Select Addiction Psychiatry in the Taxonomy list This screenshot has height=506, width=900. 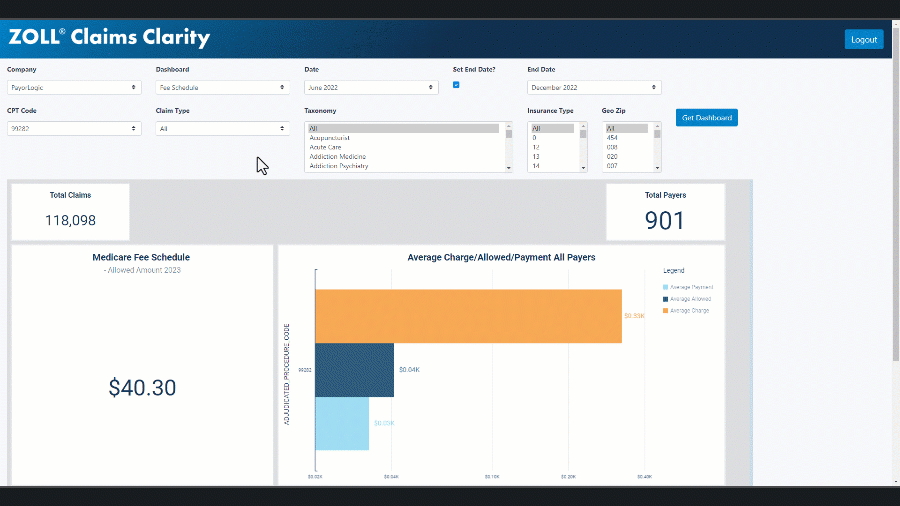404,166
